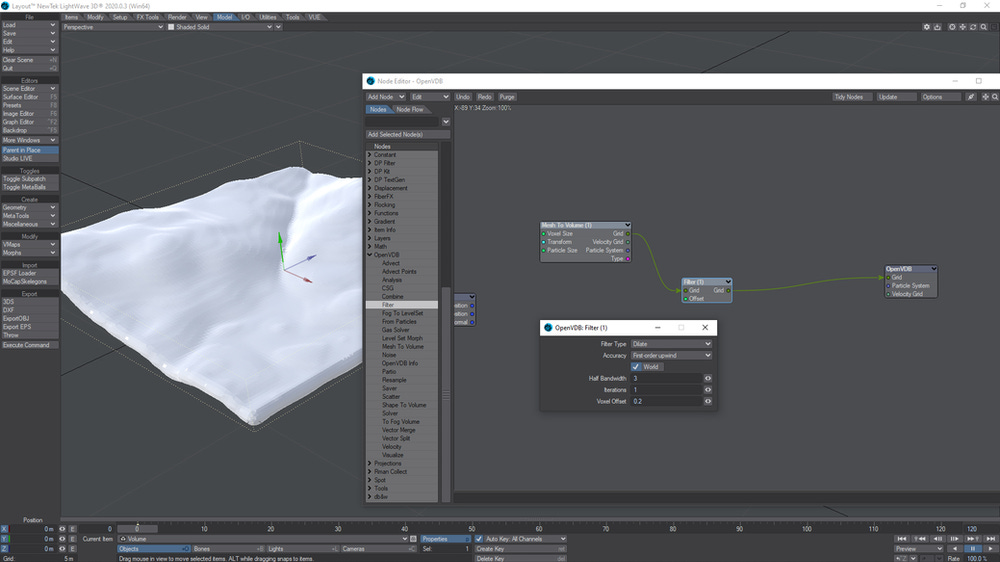
Task: Toggle X channel eye icon
Action: pos(62,529)
